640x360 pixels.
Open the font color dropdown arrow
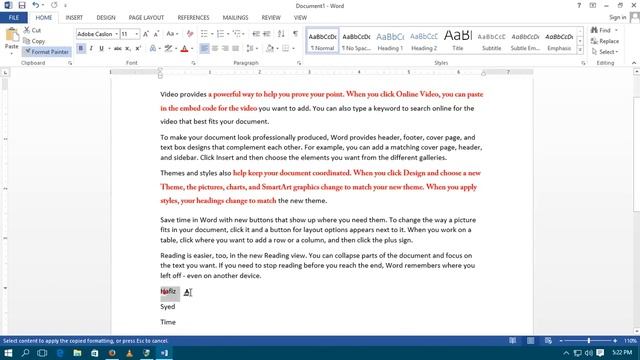click(192, 49)
